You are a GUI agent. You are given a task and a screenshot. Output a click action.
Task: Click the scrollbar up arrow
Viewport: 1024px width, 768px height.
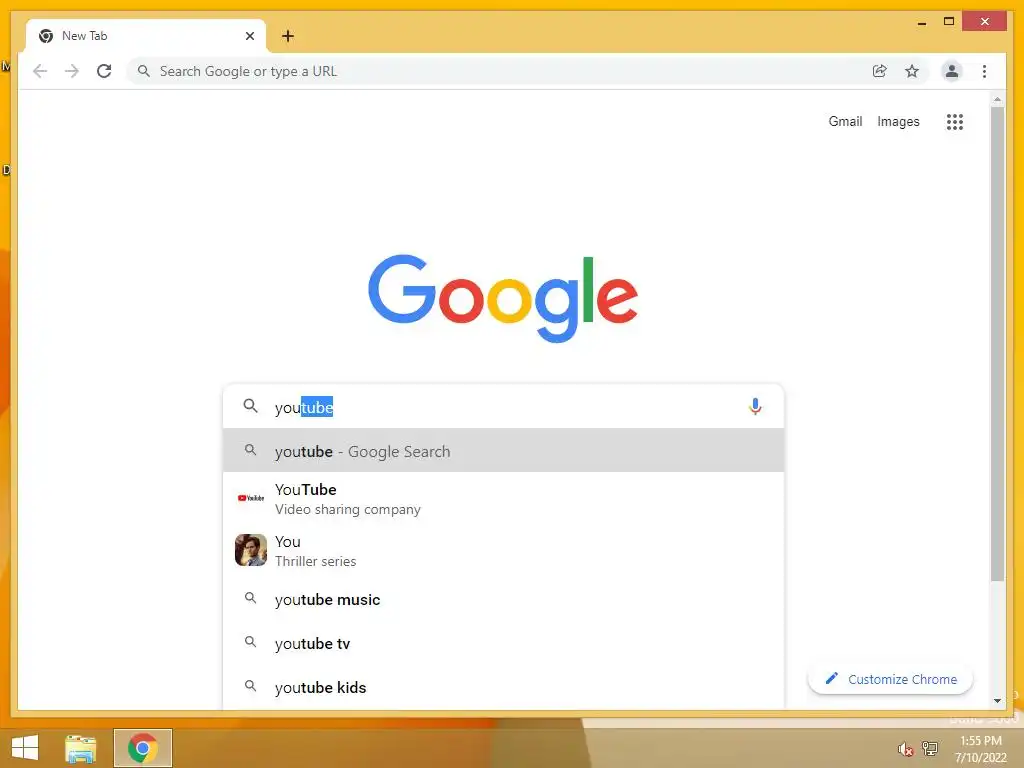(x=997, y=100)
